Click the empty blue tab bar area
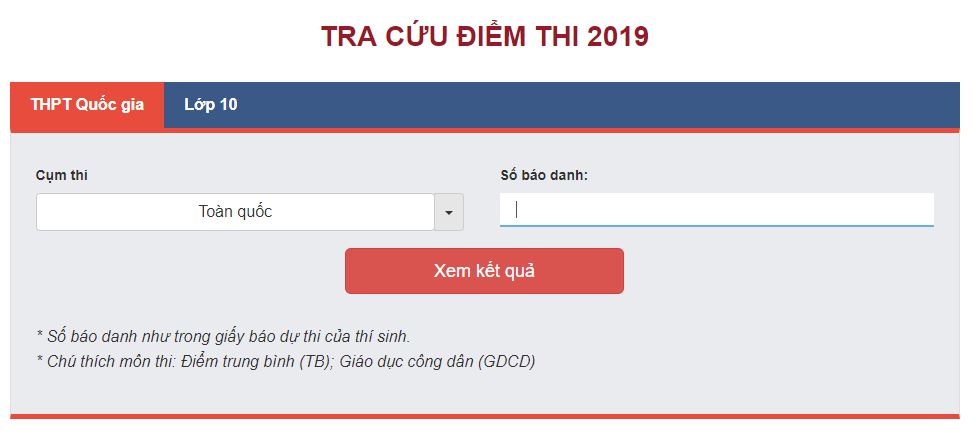 (600, 105)
